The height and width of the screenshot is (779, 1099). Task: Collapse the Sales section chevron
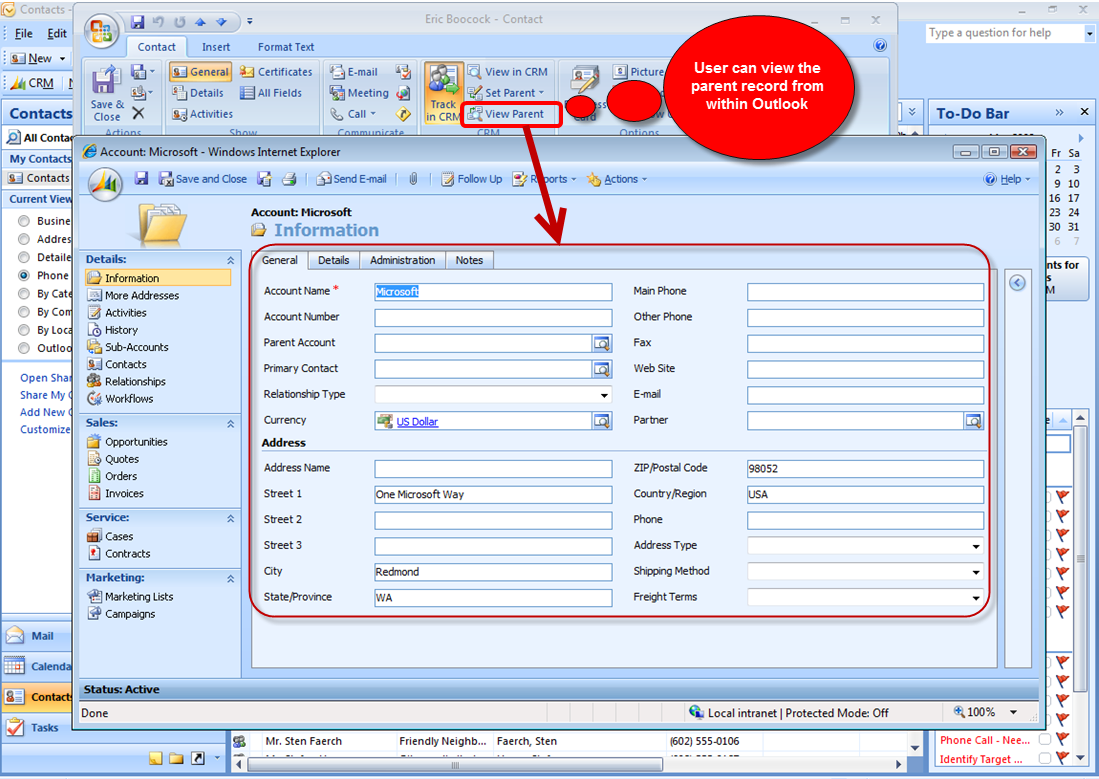[x=230, y=424]
